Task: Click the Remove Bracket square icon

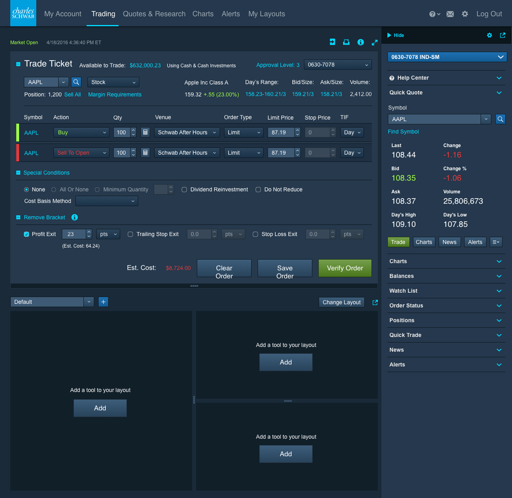Action: tap(18, 217)
